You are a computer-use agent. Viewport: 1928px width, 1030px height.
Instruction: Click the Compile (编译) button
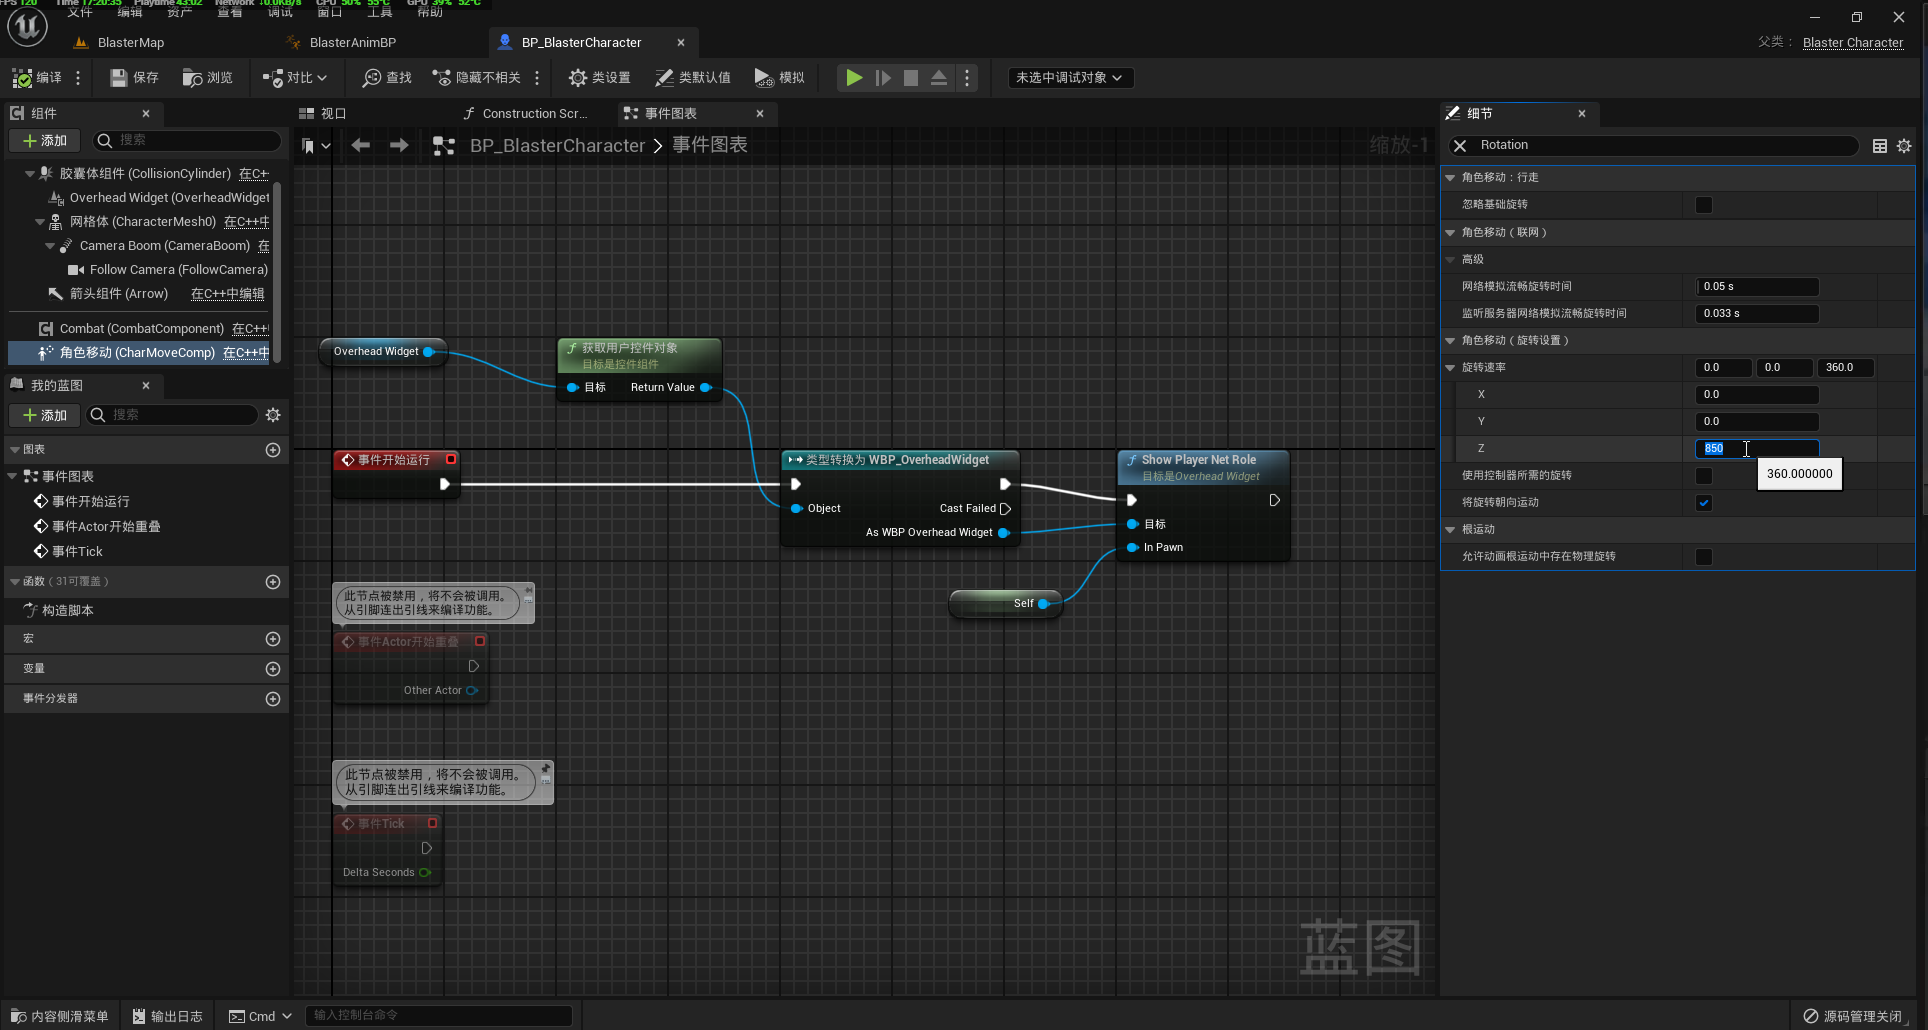(x=37, y=78)
